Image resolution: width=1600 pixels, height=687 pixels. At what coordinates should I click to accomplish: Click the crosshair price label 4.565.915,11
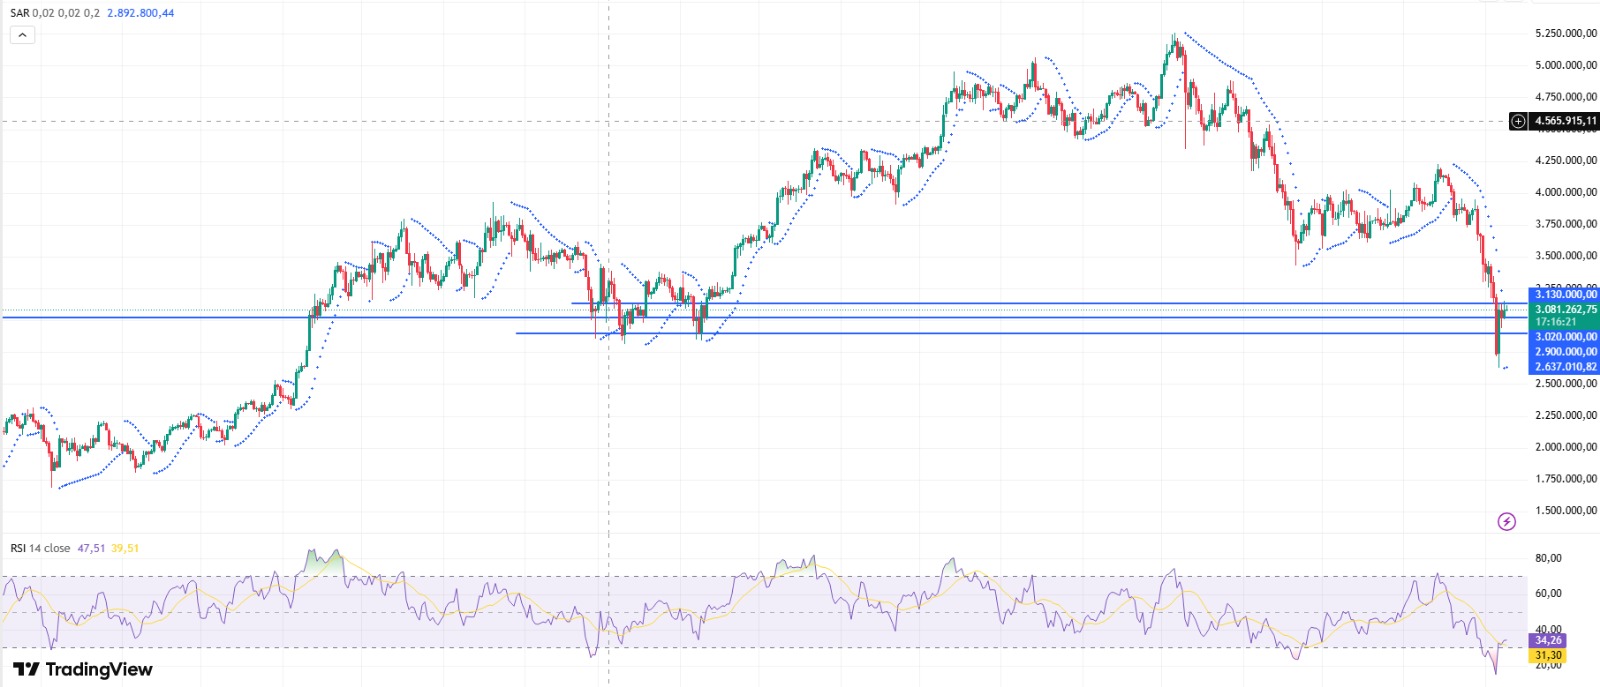click(x=1565, y=121)
